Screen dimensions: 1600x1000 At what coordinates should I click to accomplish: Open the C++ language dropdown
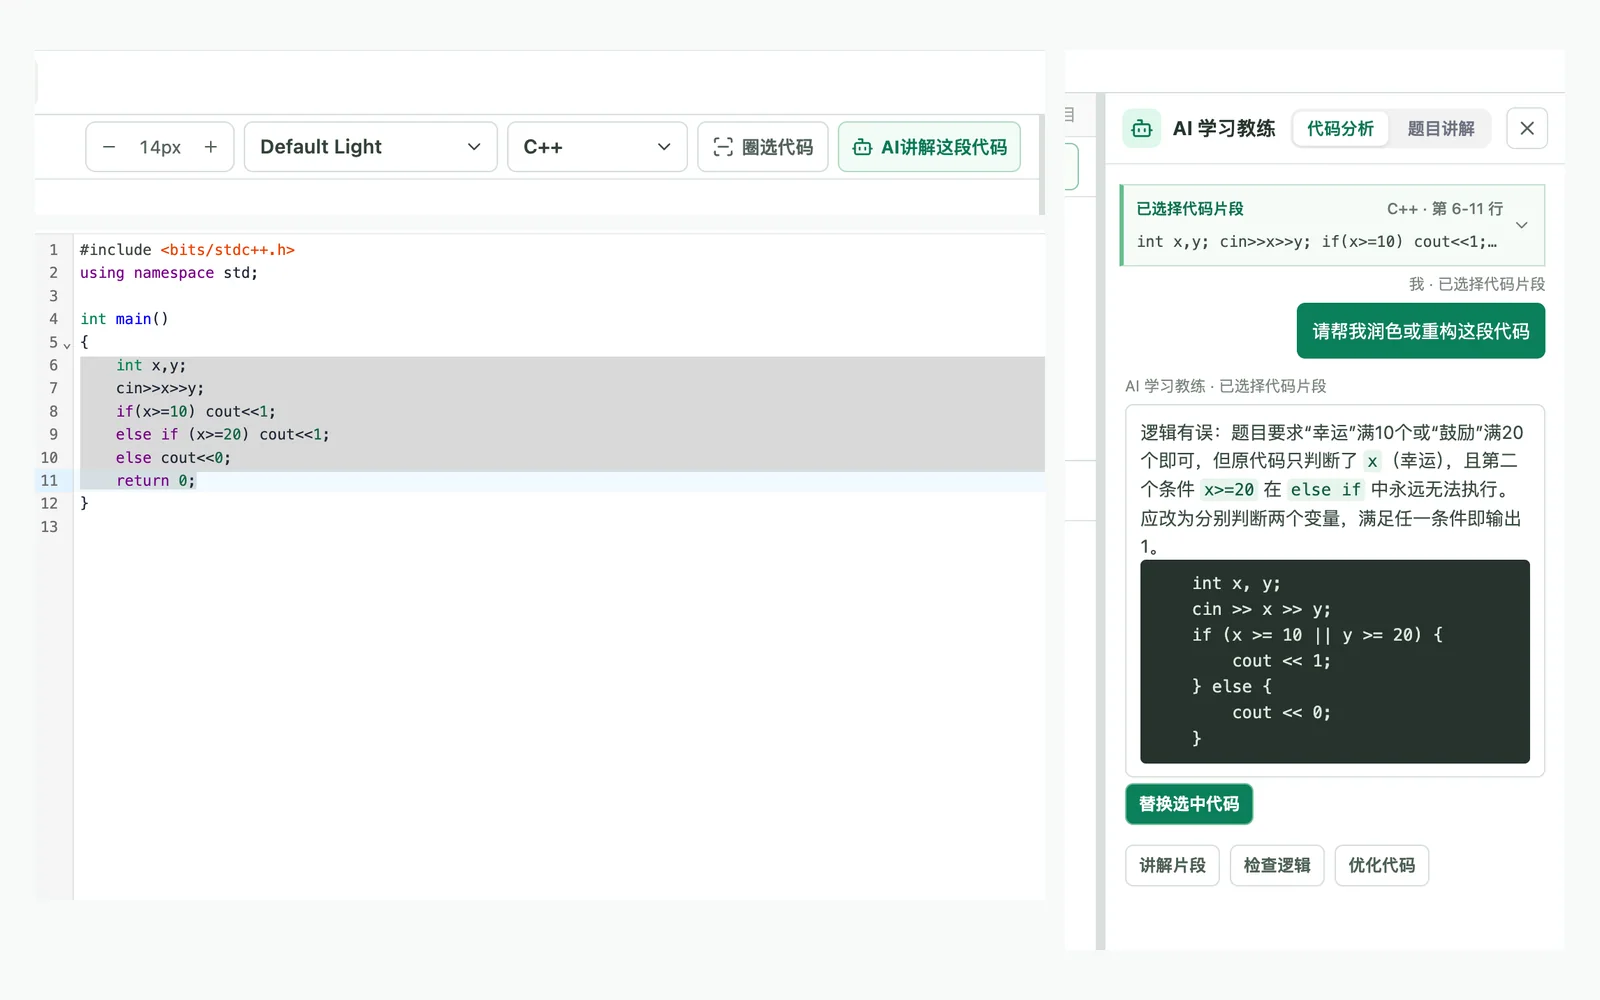click(597, 147)
